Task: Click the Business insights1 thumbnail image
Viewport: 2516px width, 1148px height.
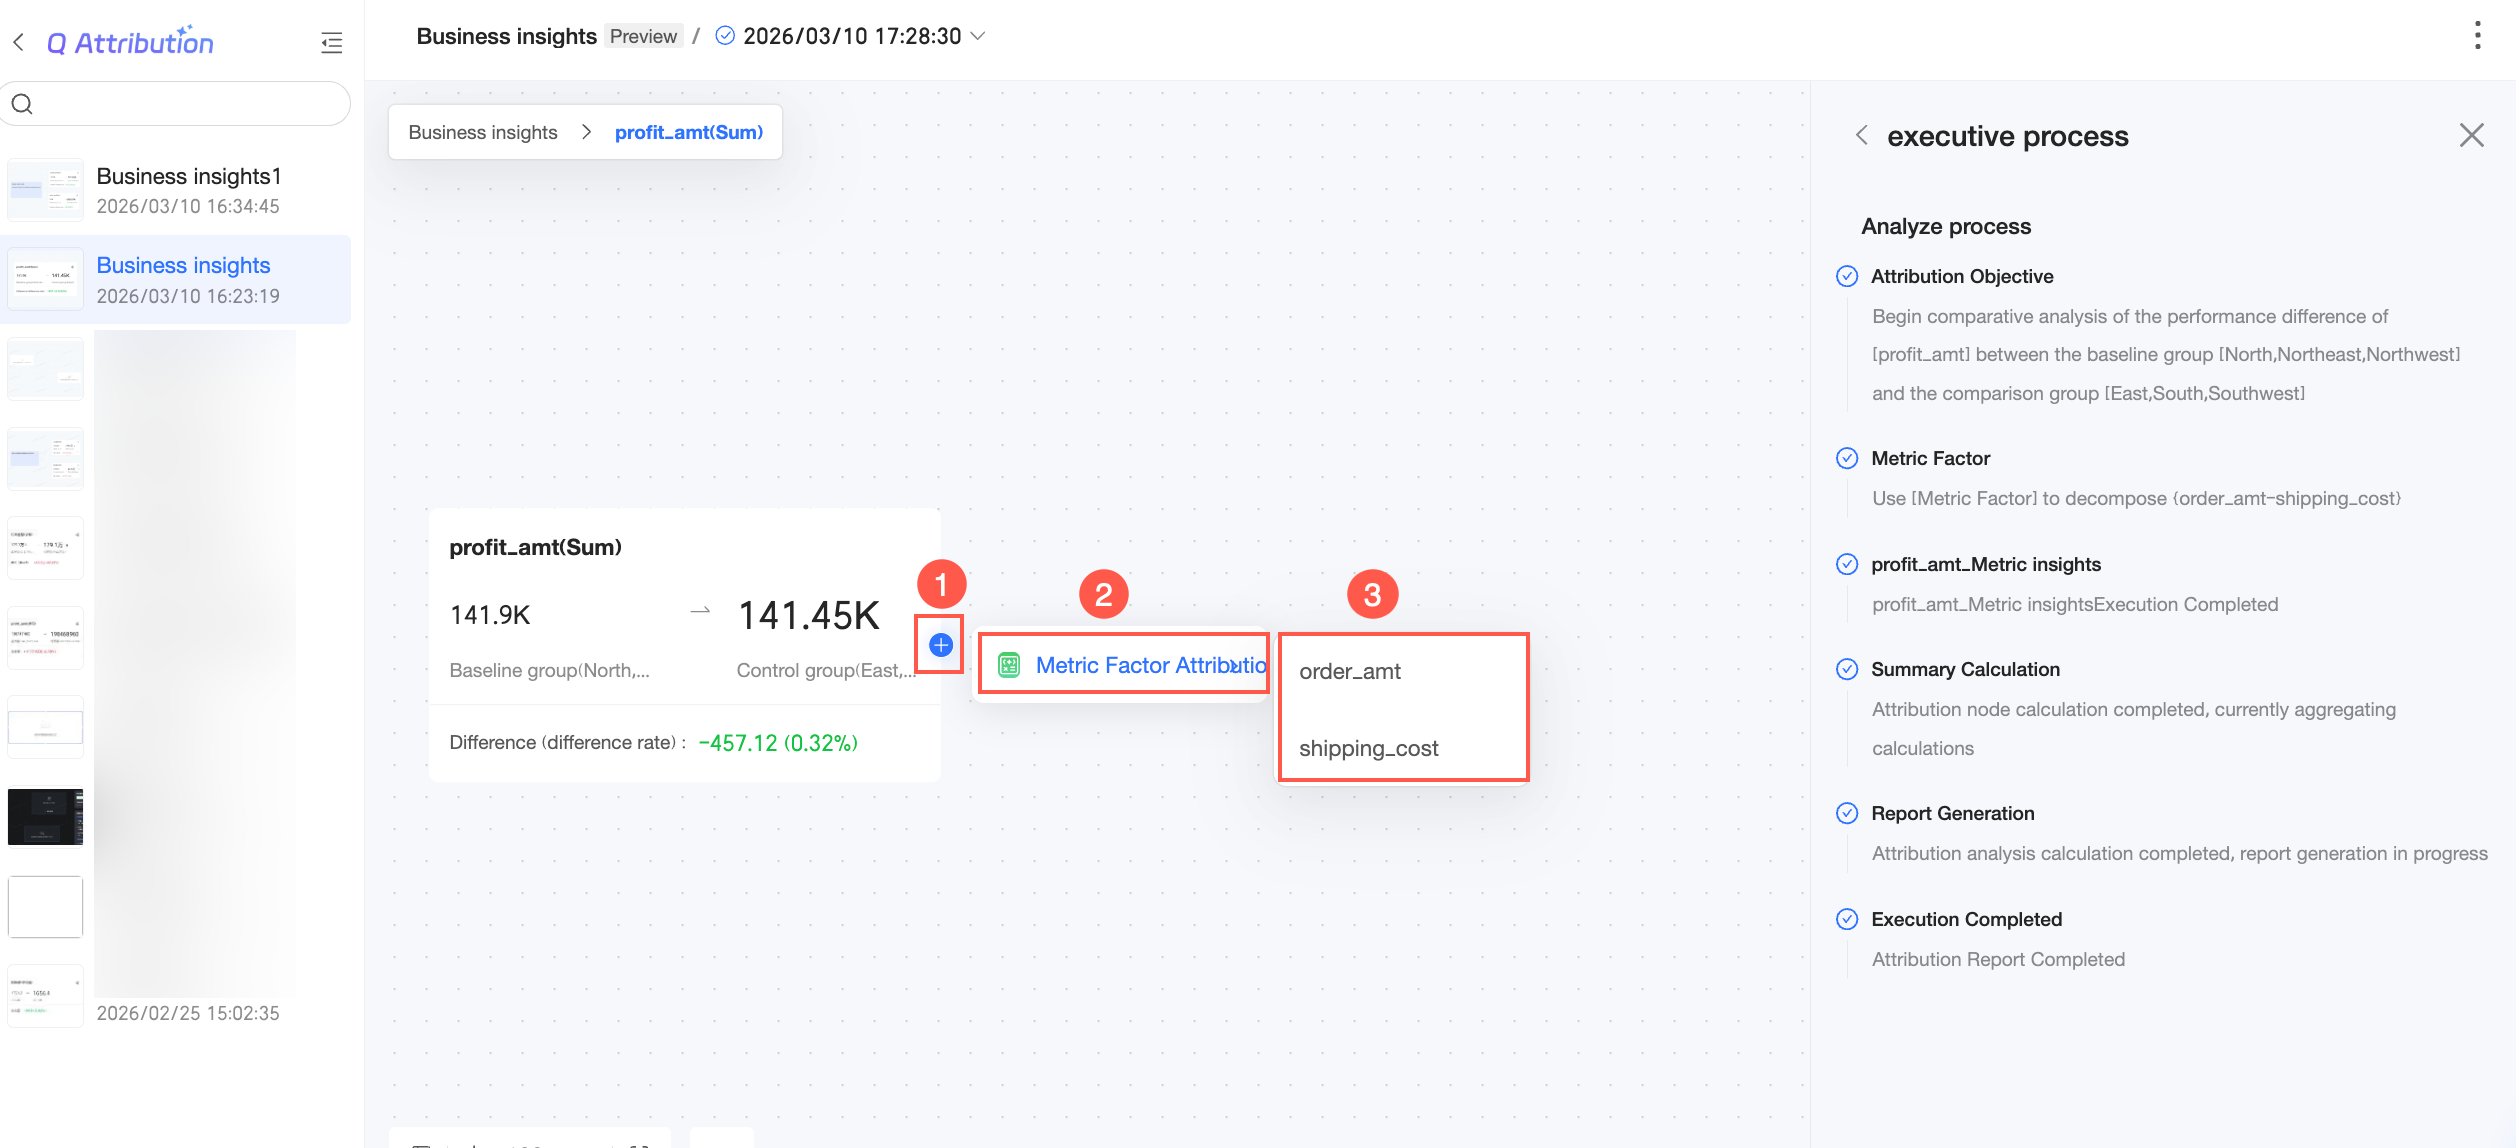Action: click(x=46, y=190)
